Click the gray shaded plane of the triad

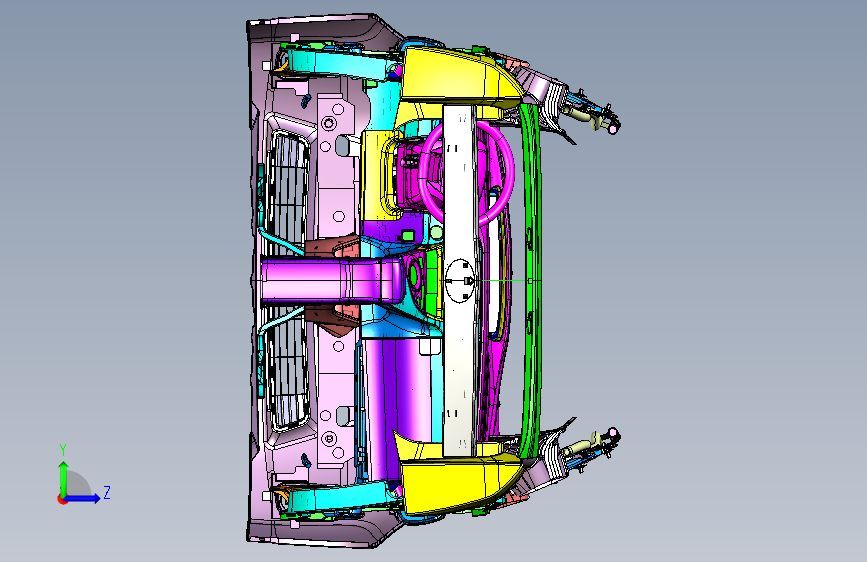coord(79,484)
